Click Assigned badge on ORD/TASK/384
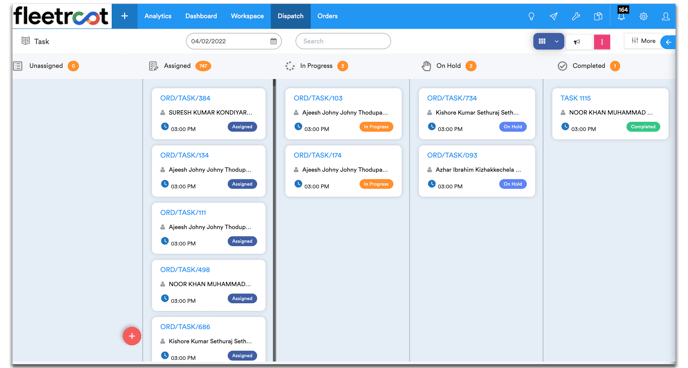 click(242, 127)
